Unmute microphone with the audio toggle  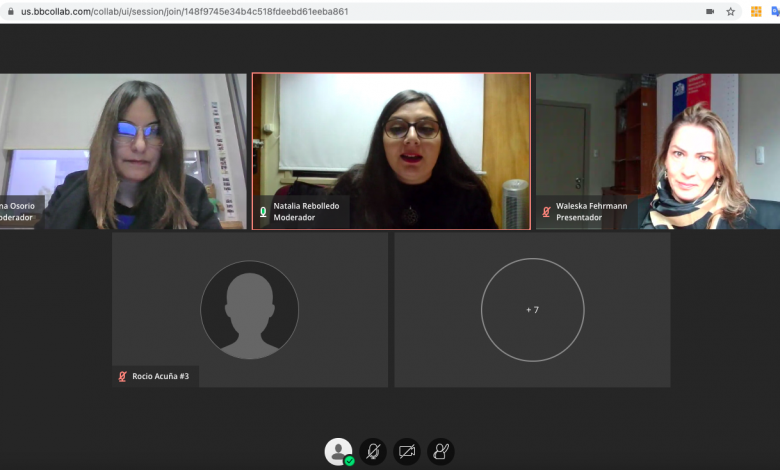click(x=373, y=452)
